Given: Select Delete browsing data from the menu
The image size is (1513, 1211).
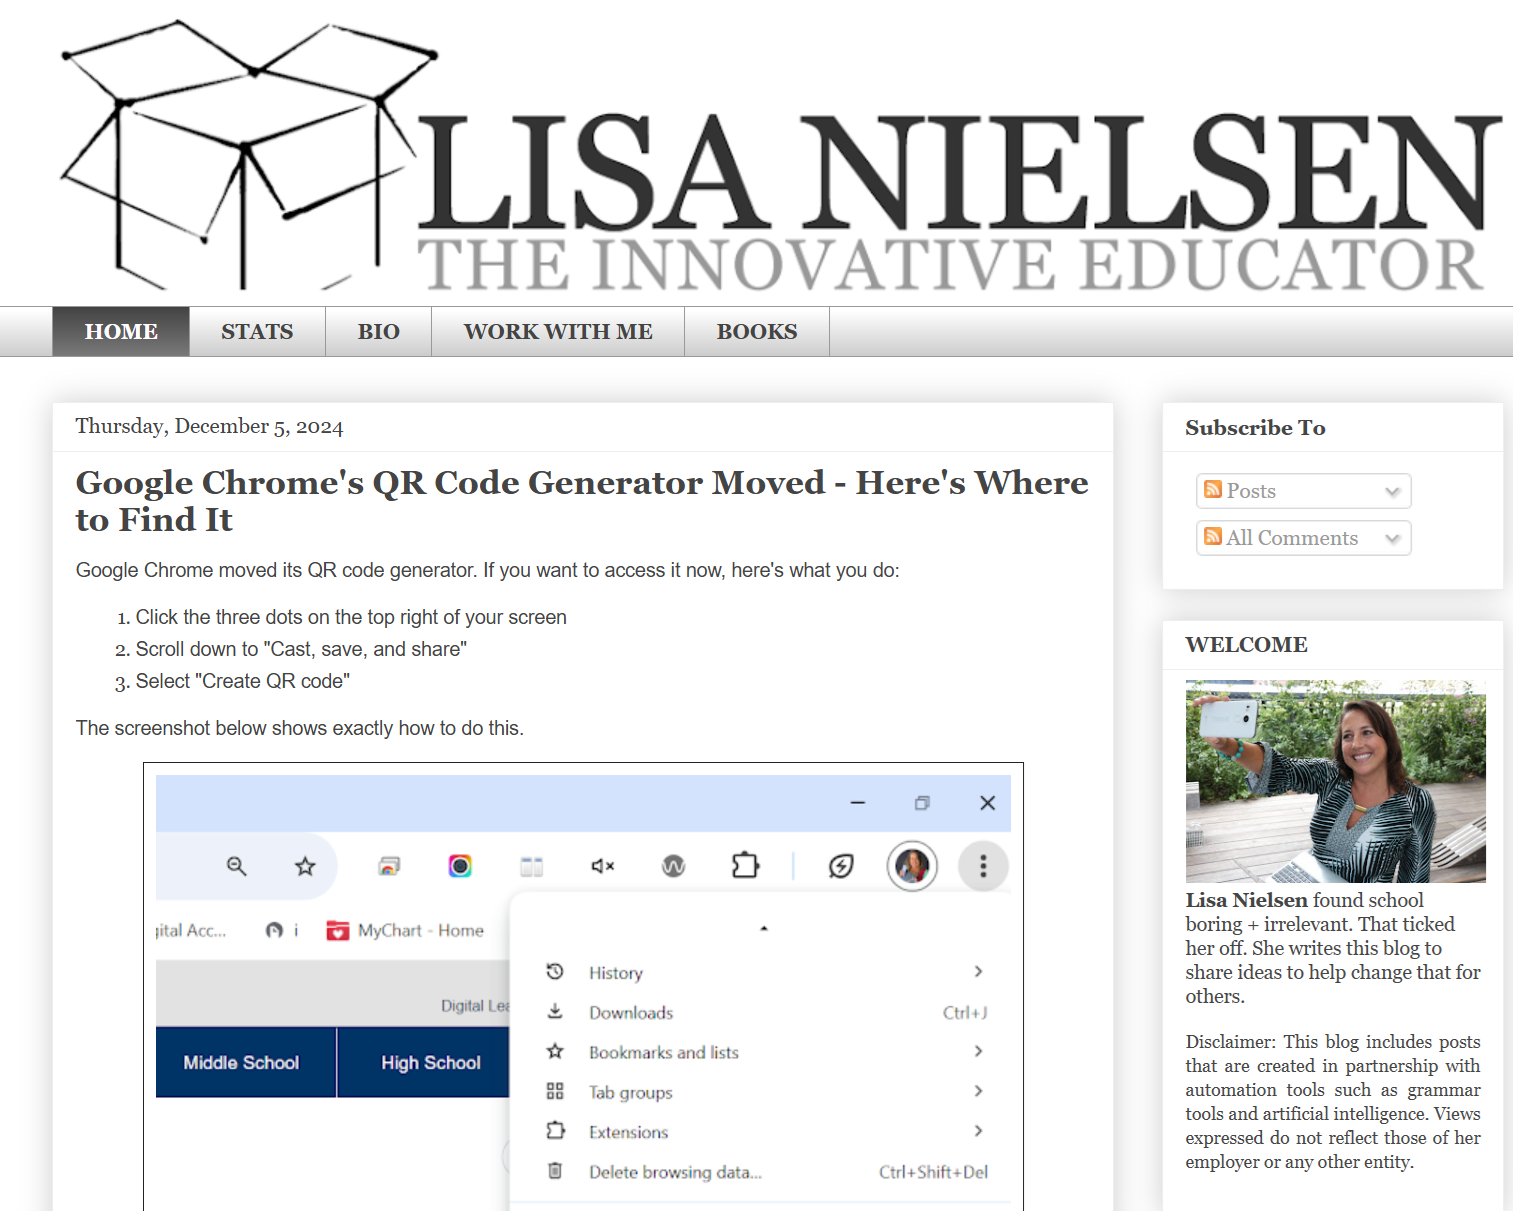Looking at the screenshot, I should (675, 1171).
